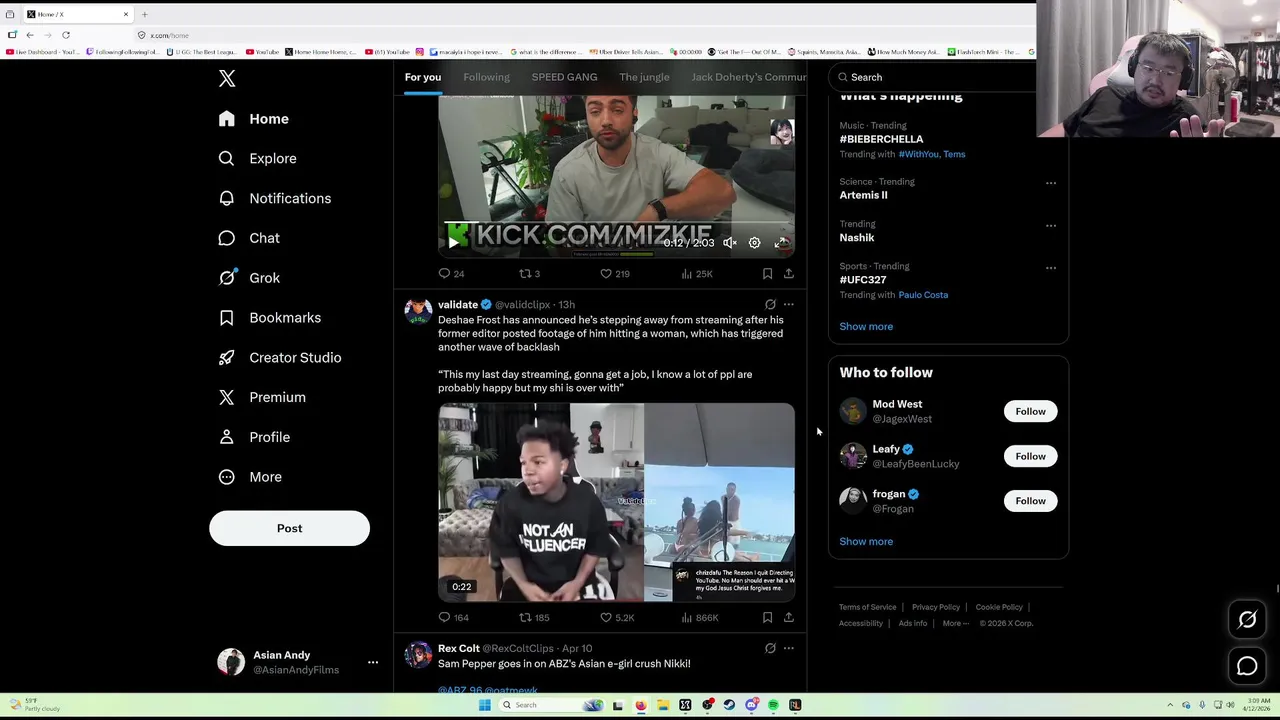This screenshot has width=1280, height=720.
Task: Open more options on validate's post
Action: coord(788,304)
